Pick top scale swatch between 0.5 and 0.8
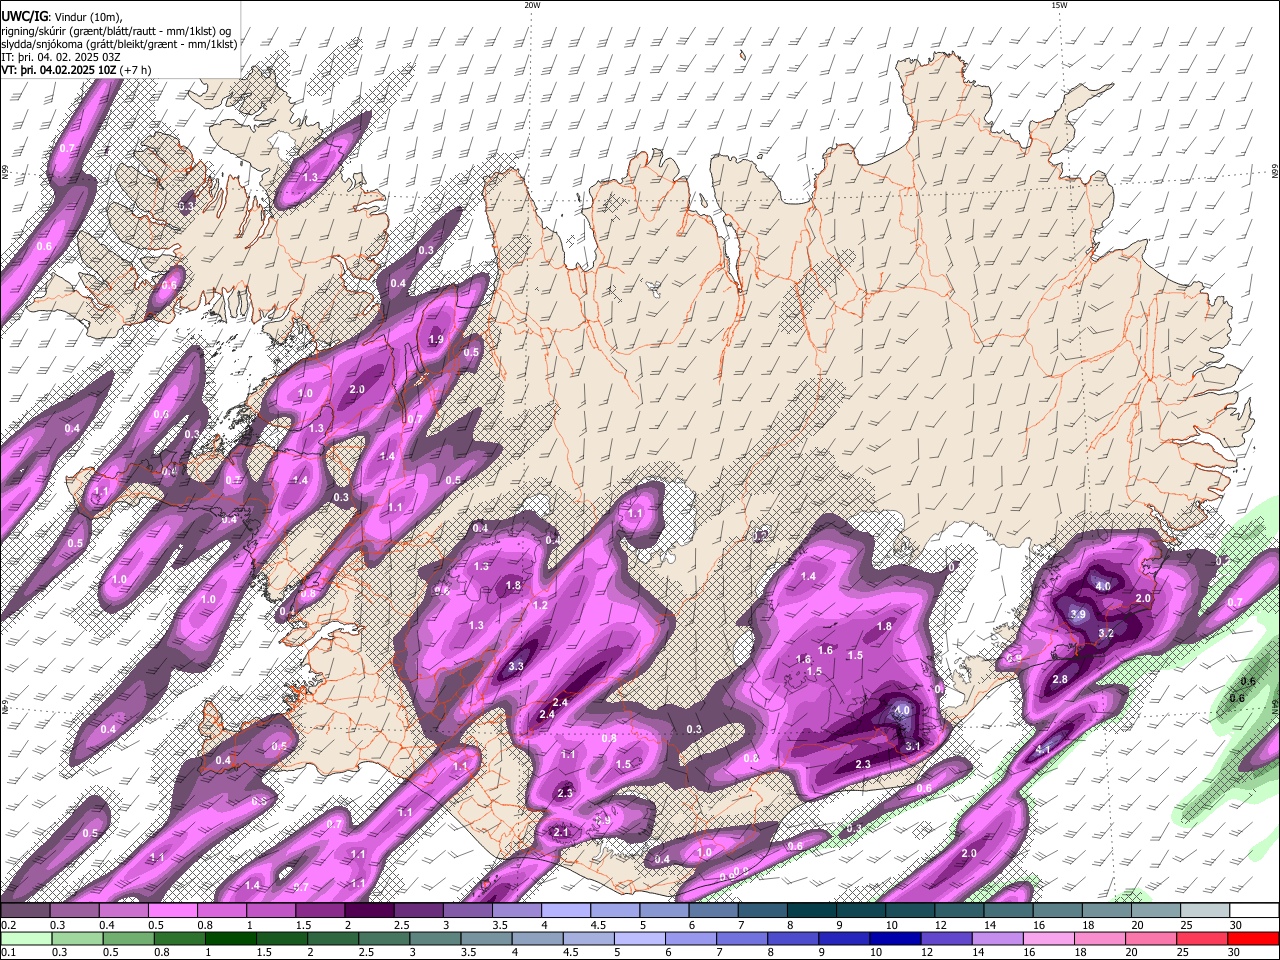The width and height of the screenshot is (1280, 960). [172, 910]
